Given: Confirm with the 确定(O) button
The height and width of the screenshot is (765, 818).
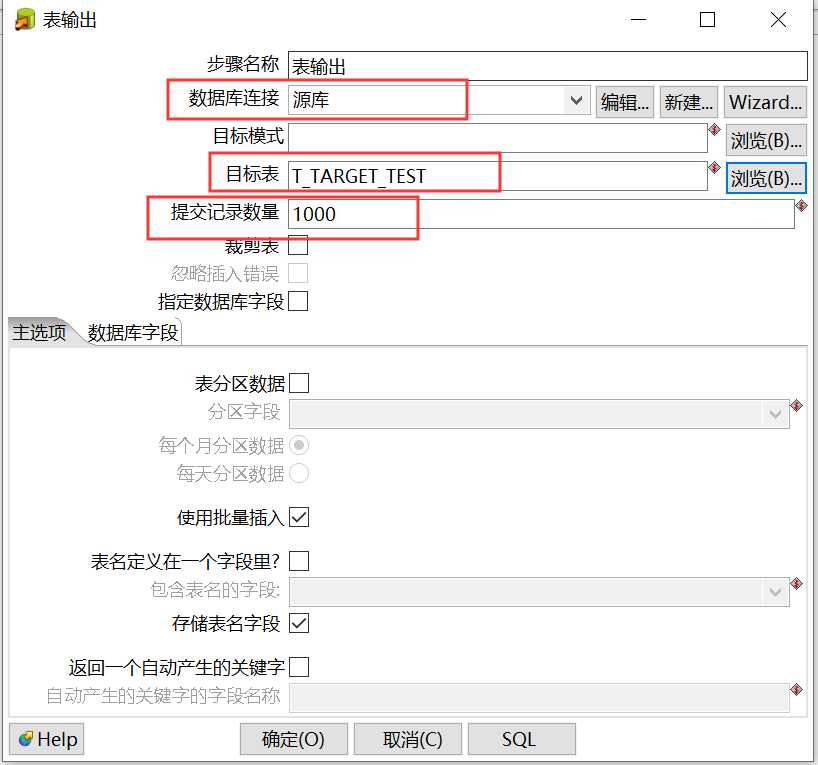Looking at the screenshot, I should tap(294, 739).
